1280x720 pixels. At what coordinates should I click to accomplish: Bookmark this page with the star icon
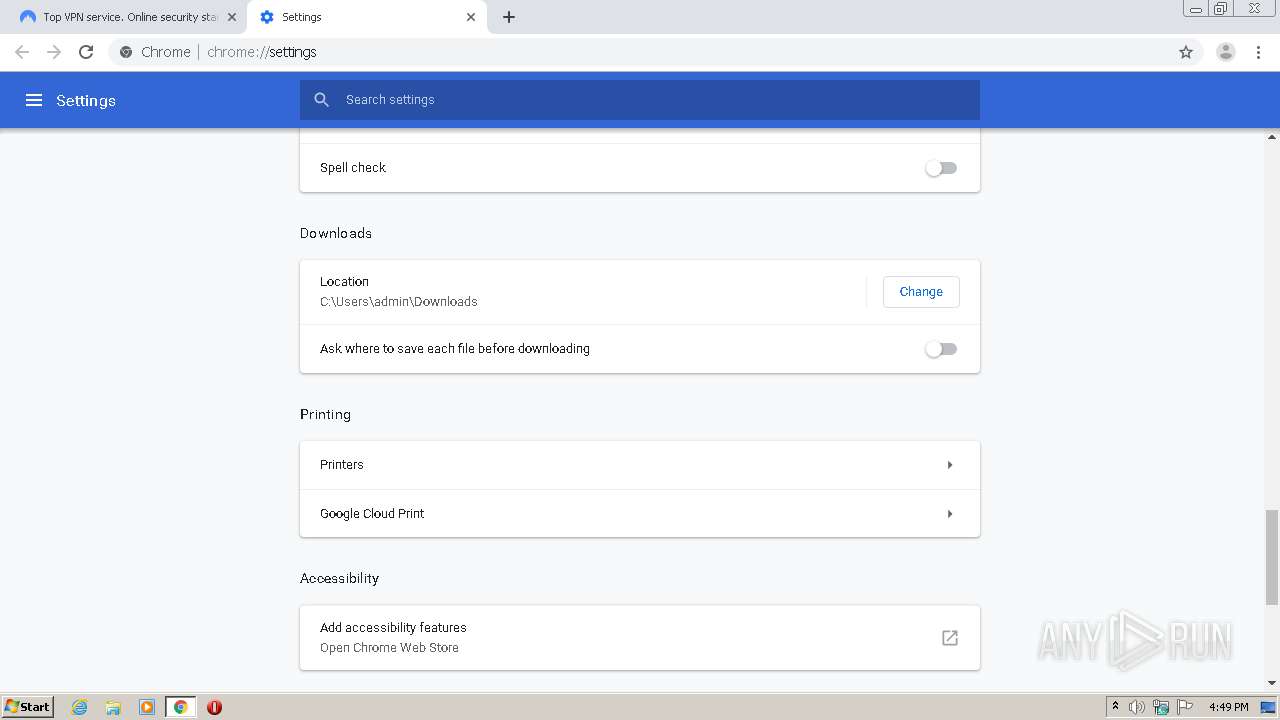1186,52
